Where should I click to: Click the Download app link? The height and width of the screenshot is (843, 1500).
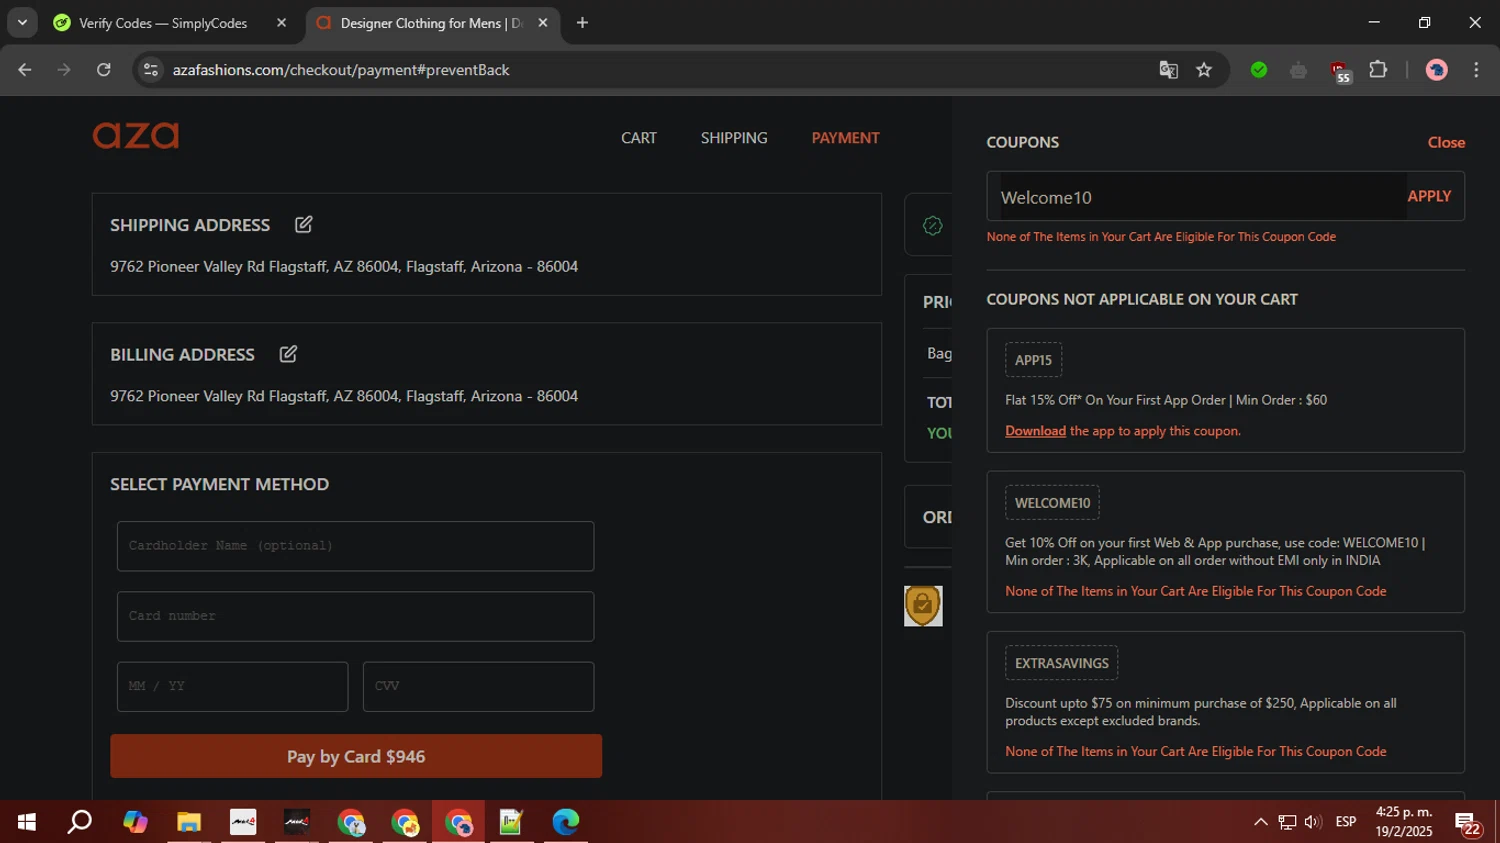[1035, 431]
